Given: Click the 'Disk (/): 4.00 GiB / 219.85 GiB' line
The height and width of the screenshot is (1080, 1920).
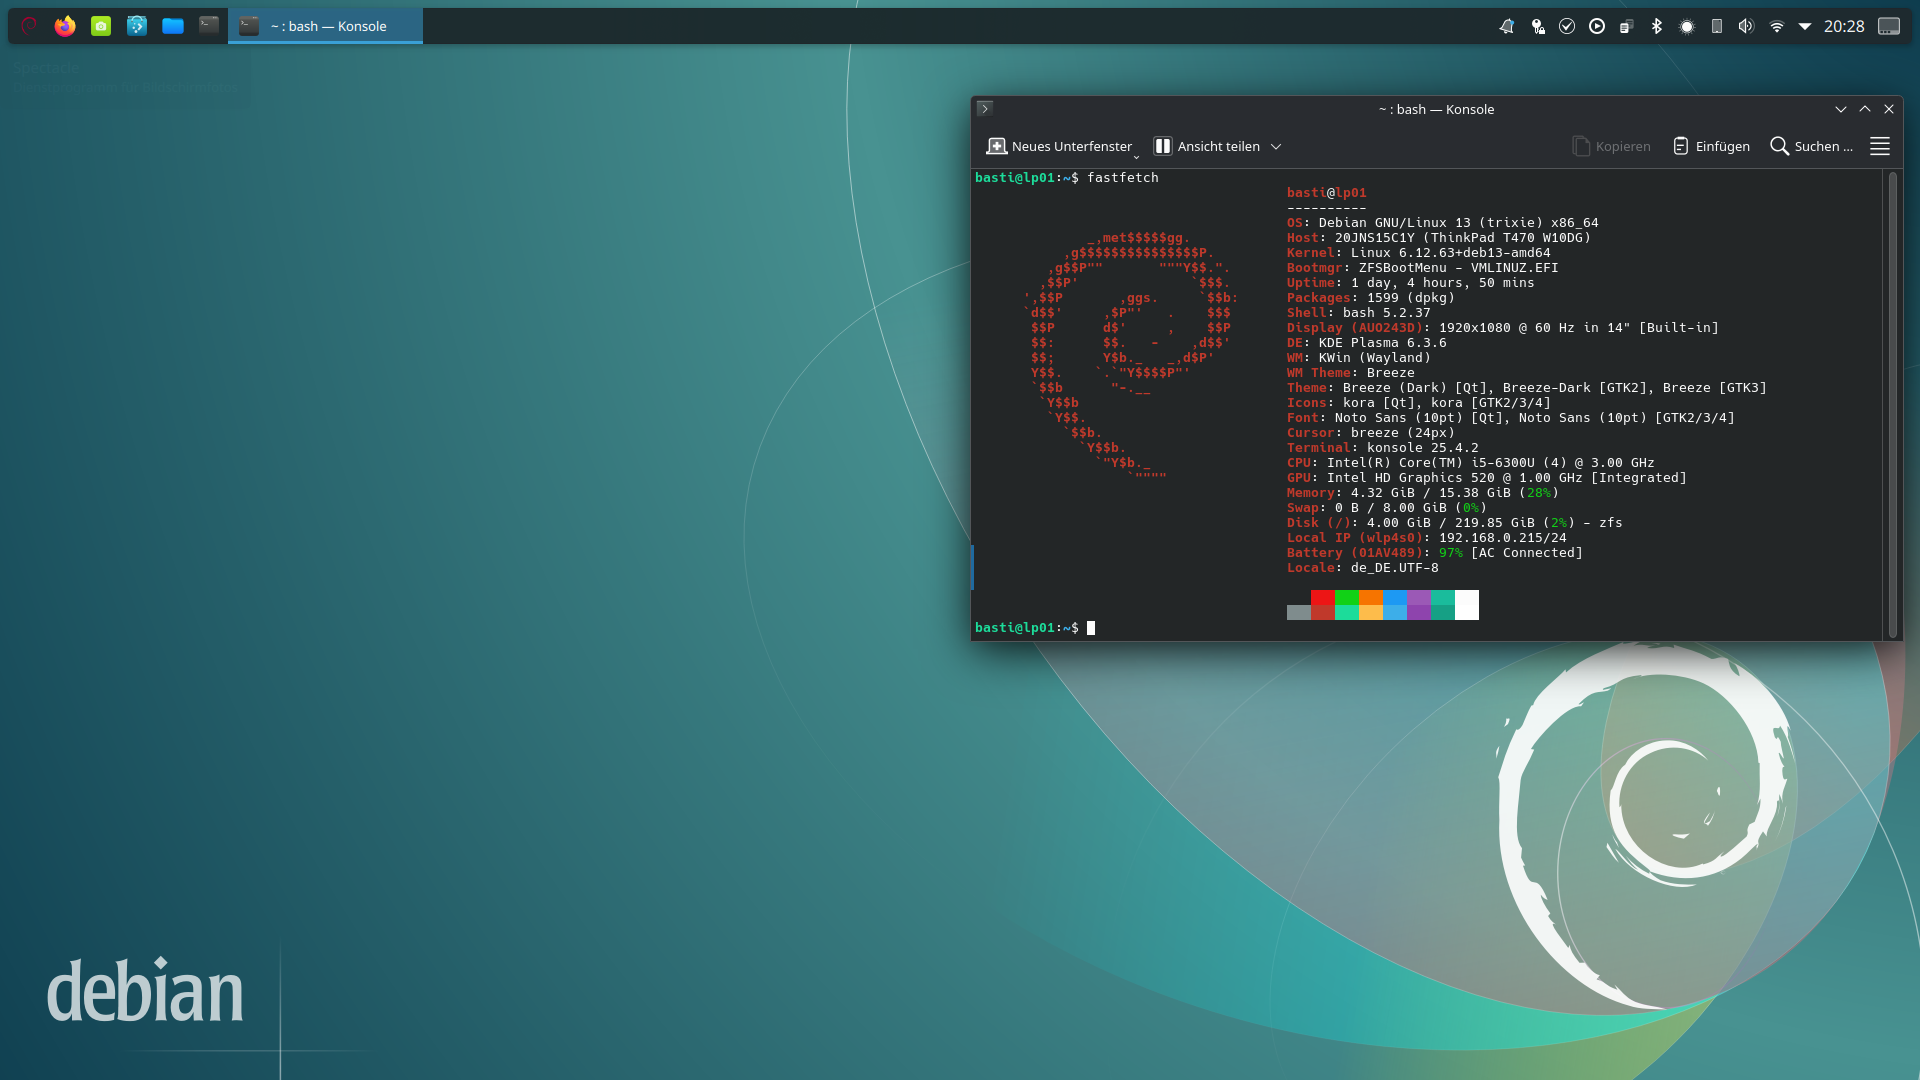Looking at the screenshot, I should pyautogui.click(x=1455, y=523).
